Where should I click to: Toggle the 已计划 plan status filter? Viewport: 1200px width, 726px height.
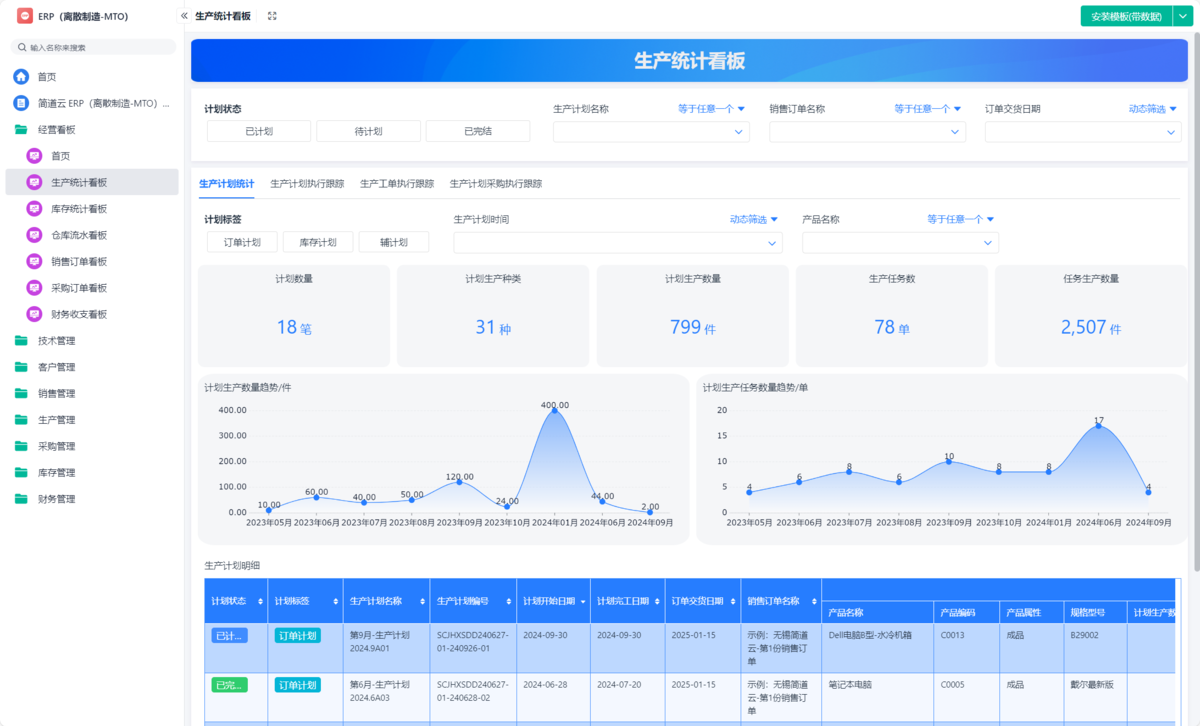point(258,130)
